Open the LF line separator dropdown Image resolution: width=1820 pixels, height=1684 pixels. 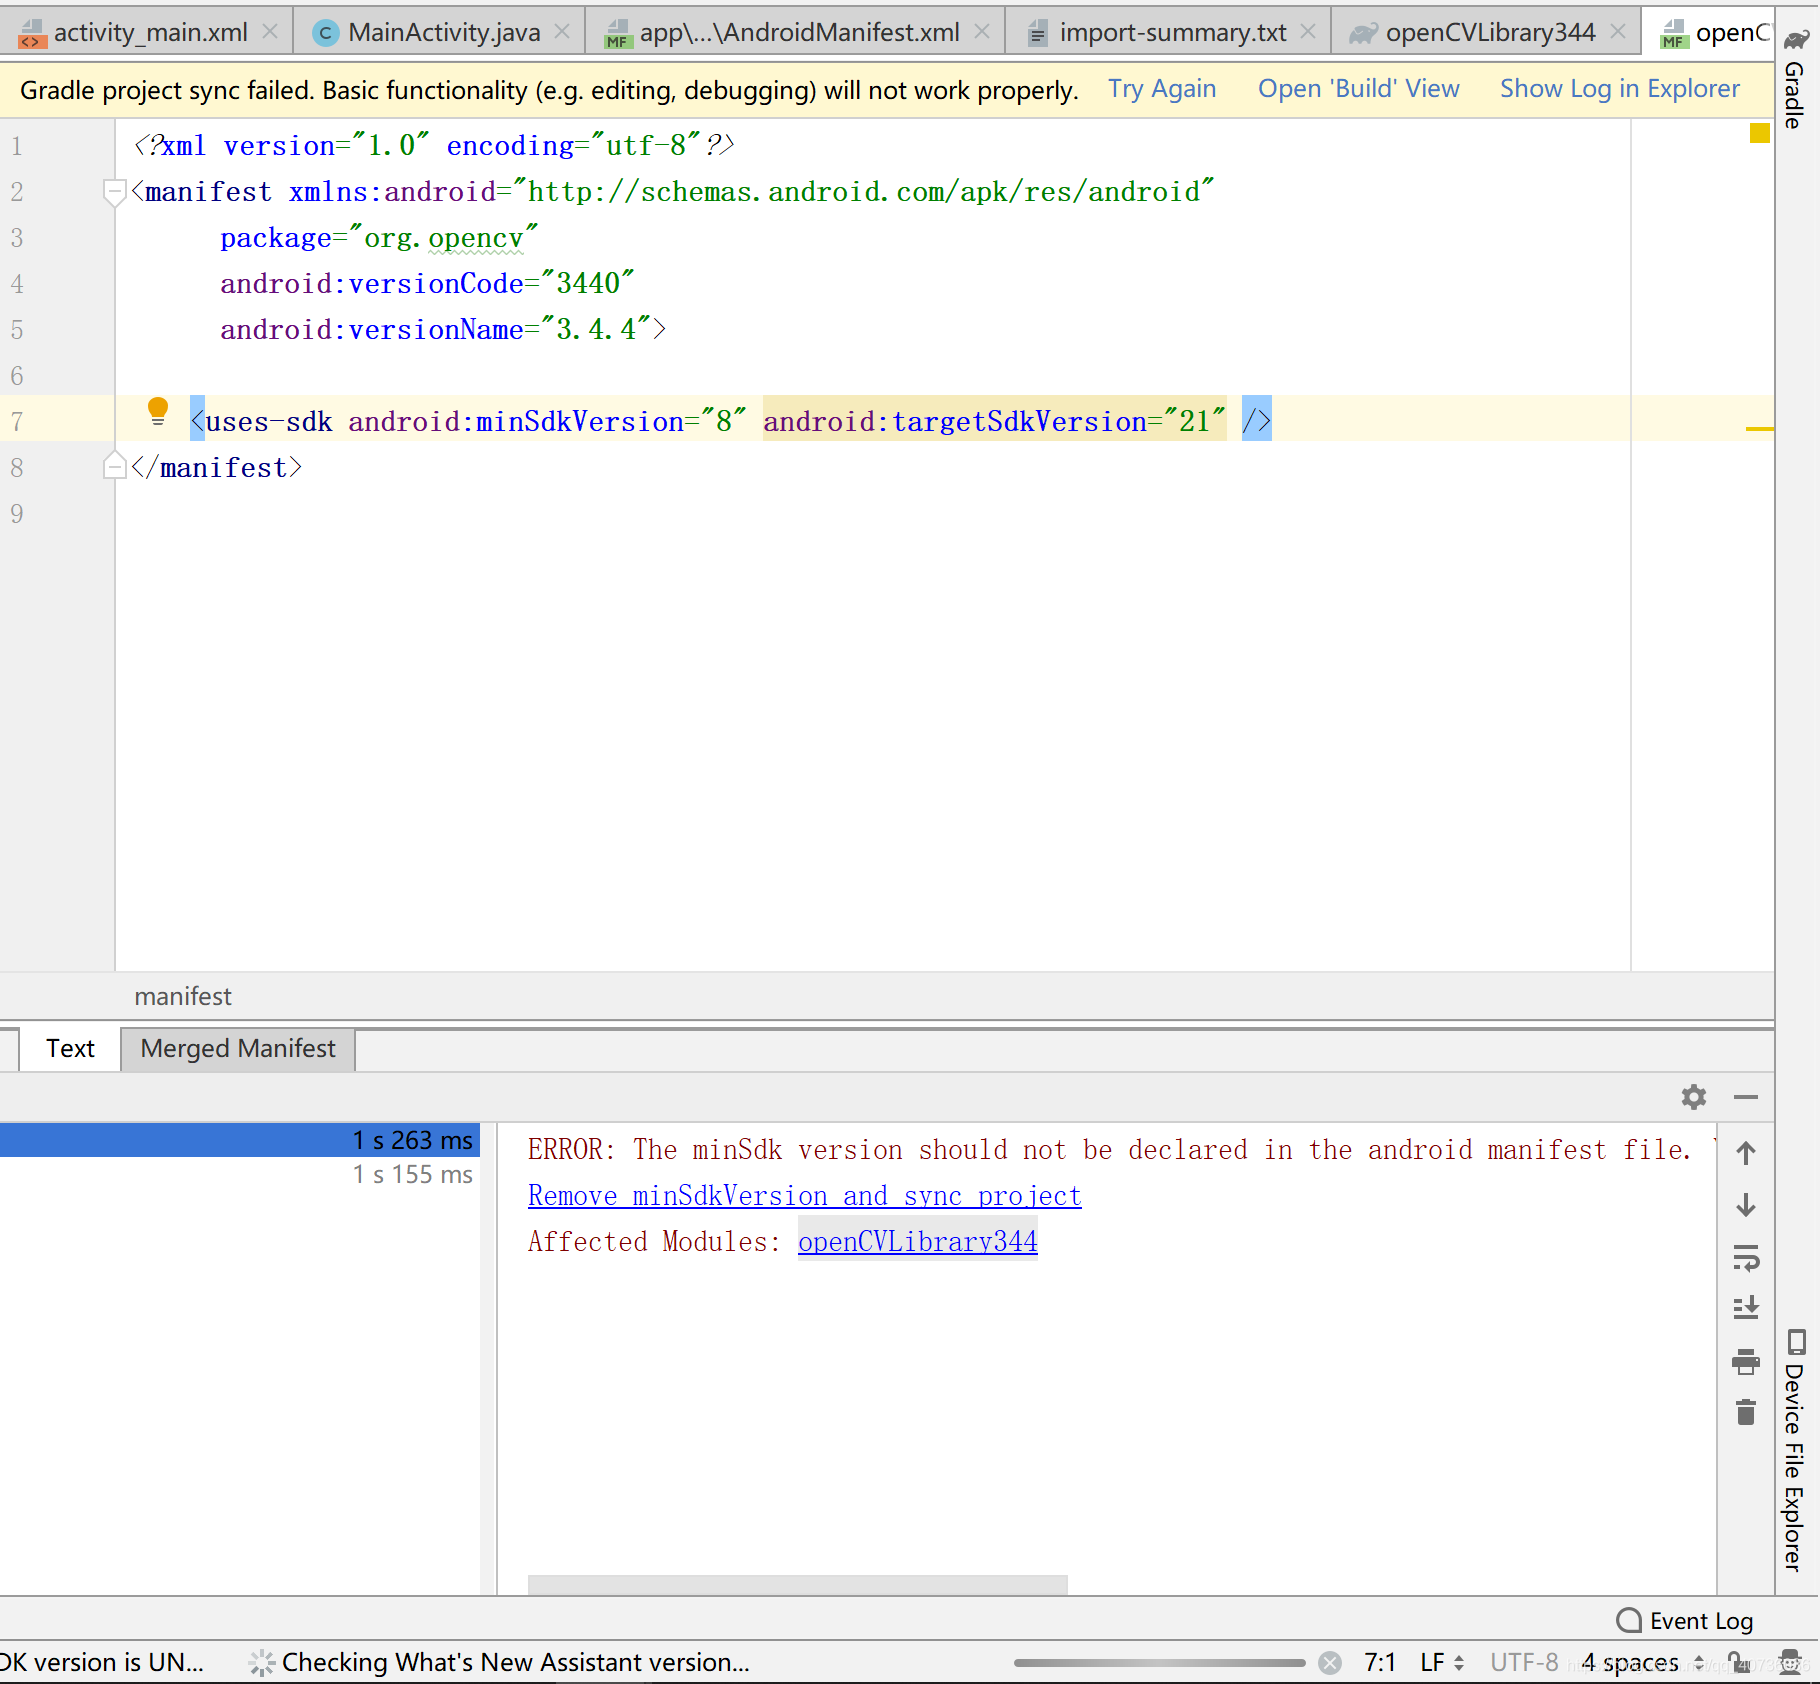[1442, 1662]
